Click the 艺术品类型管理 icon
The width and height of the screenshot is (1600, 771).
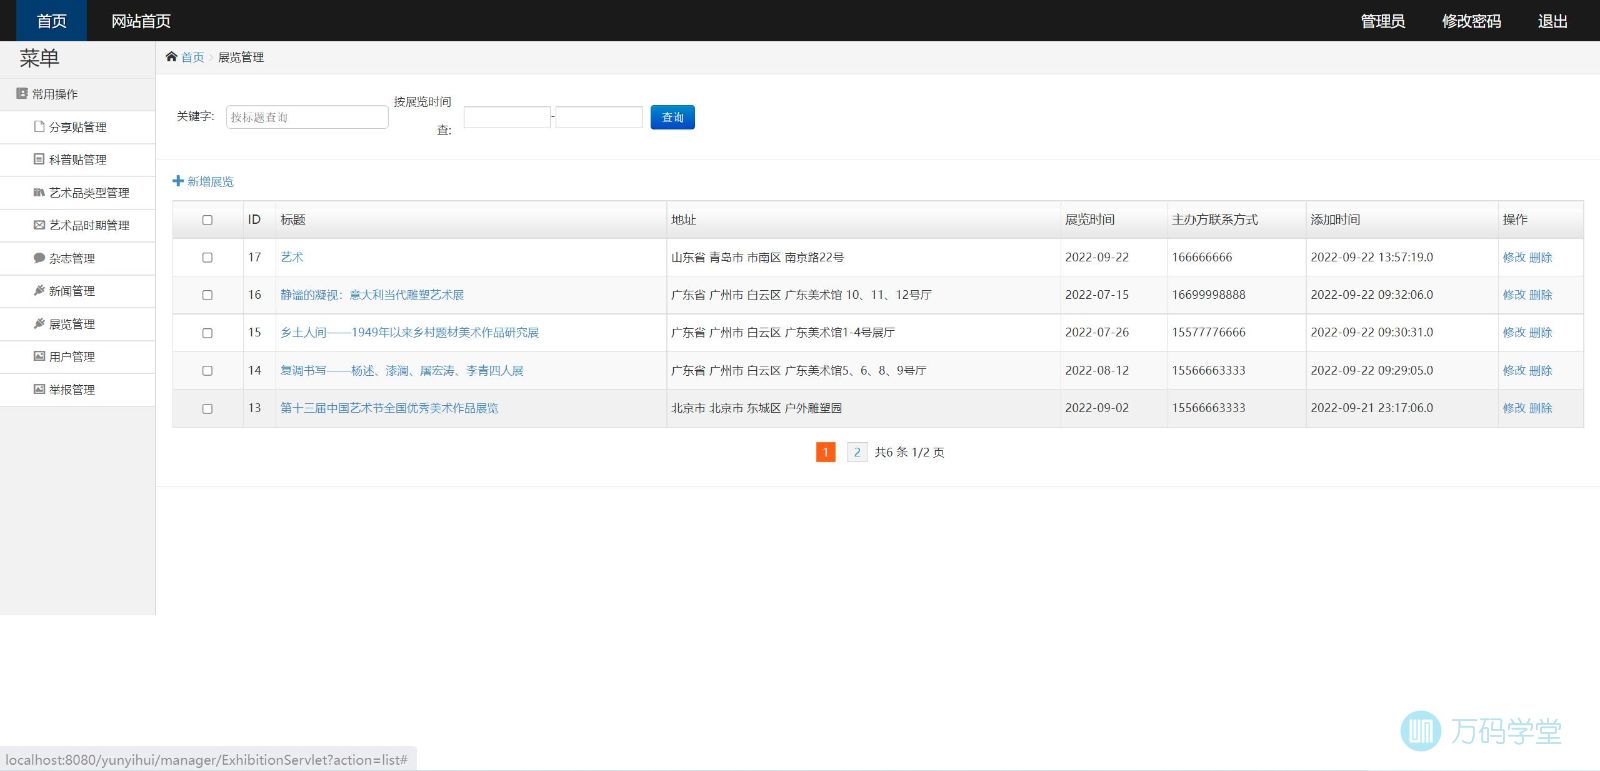click(39, 192)
